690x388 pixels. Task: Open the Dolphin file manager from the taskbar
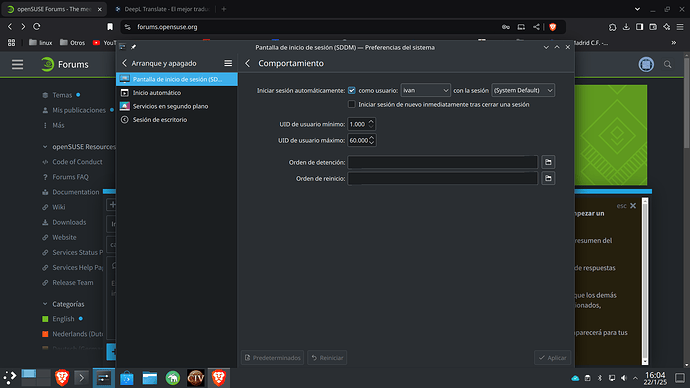(150, 378)
